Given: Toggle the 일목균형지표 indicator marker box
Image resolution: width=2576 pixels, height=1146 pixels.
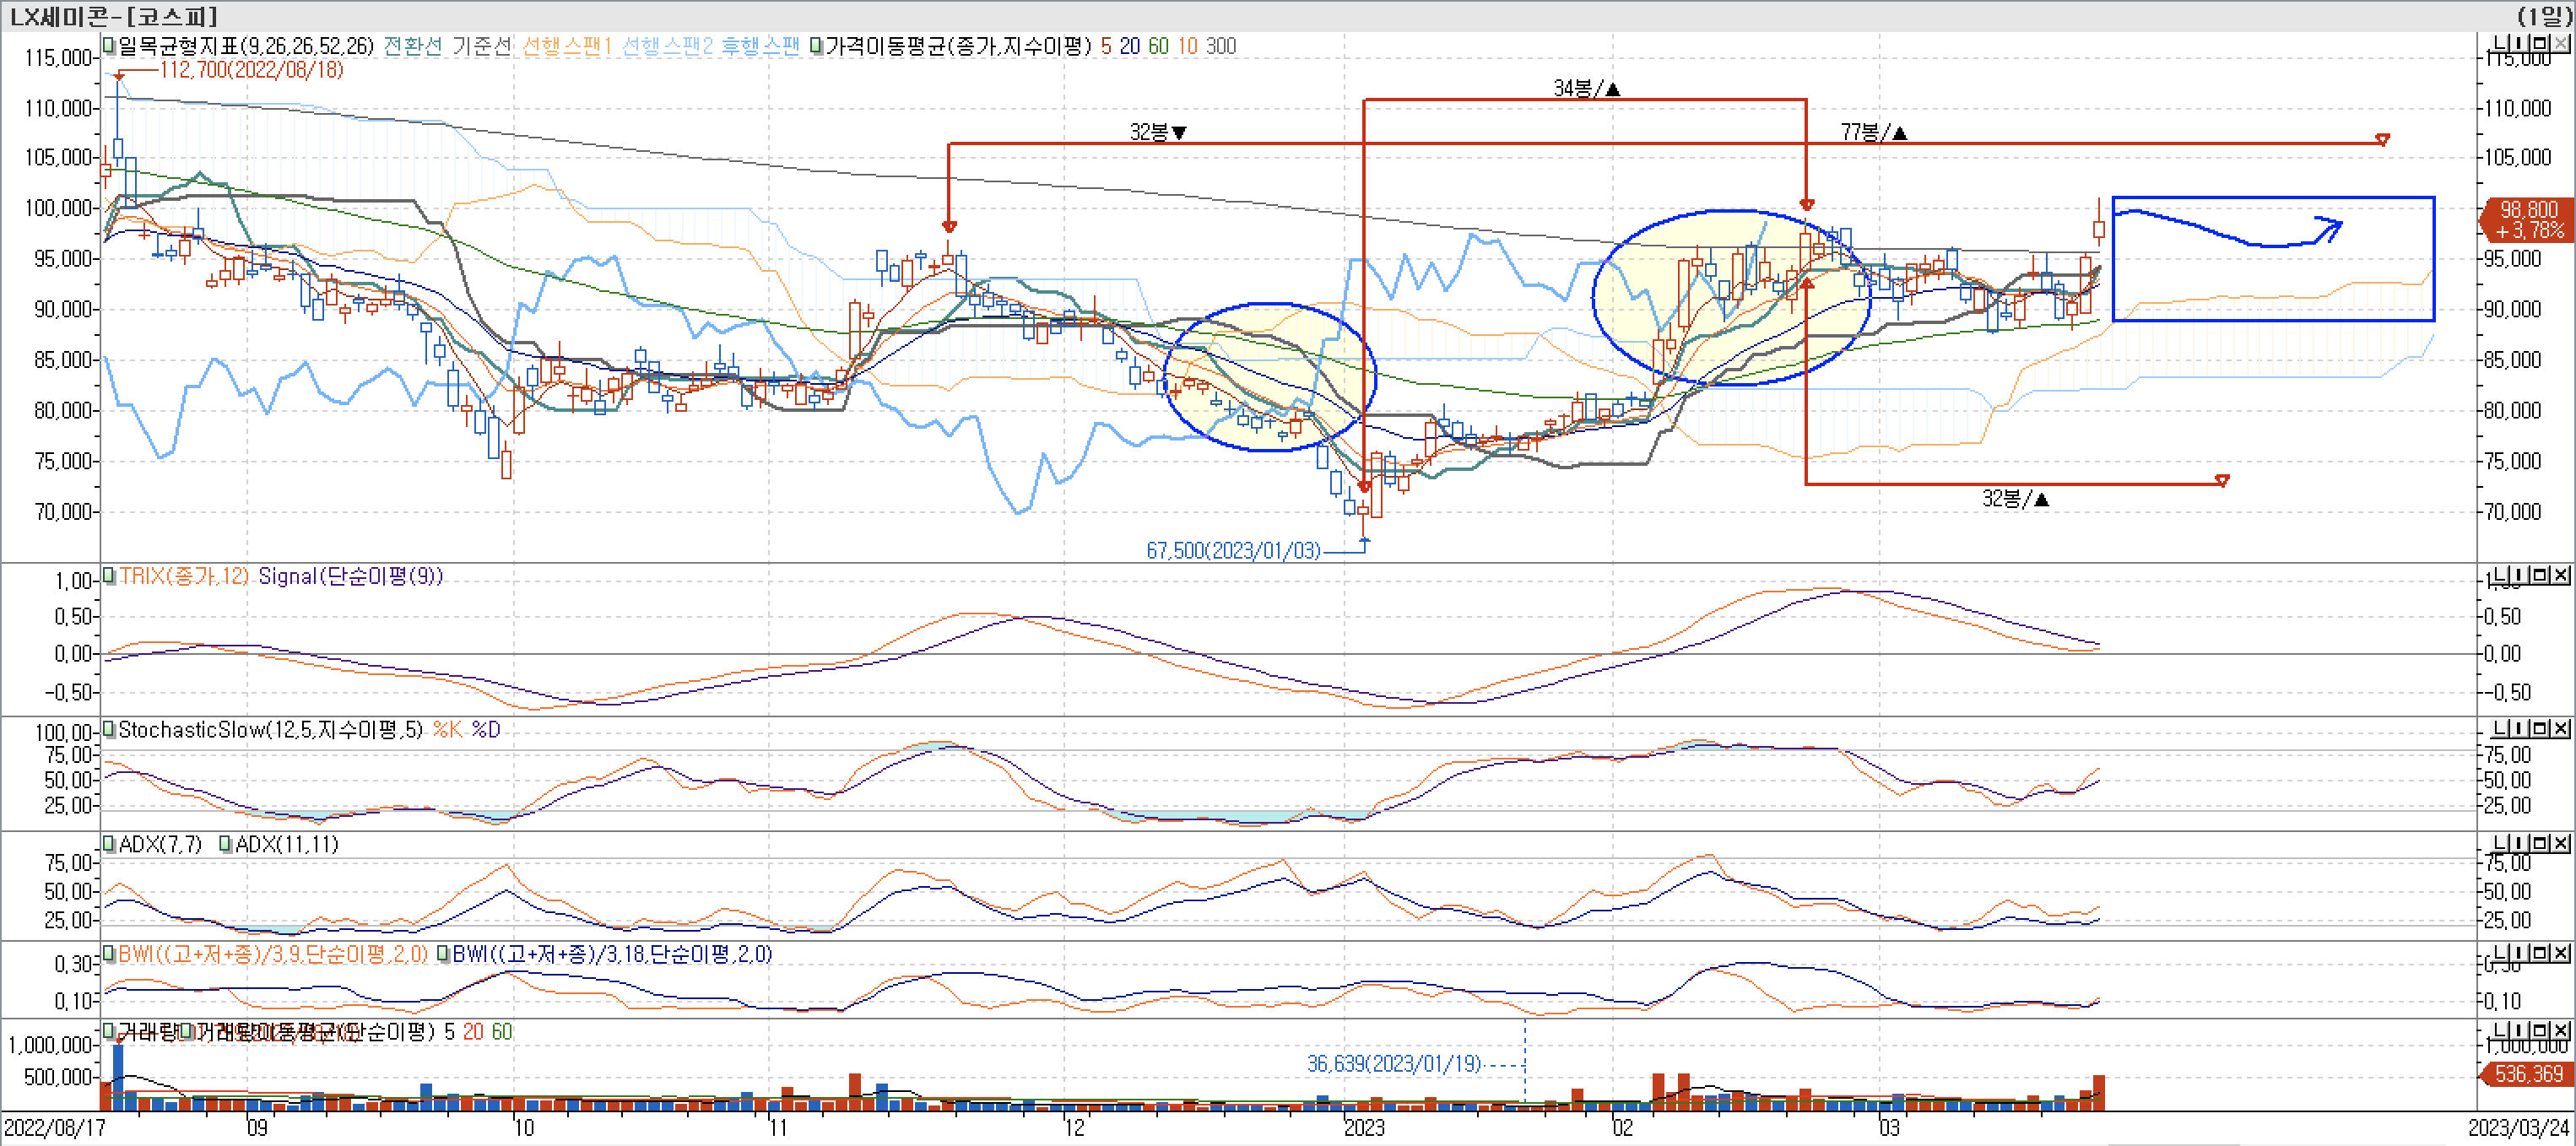Looking at the screenshot, I should coord(108,46).
